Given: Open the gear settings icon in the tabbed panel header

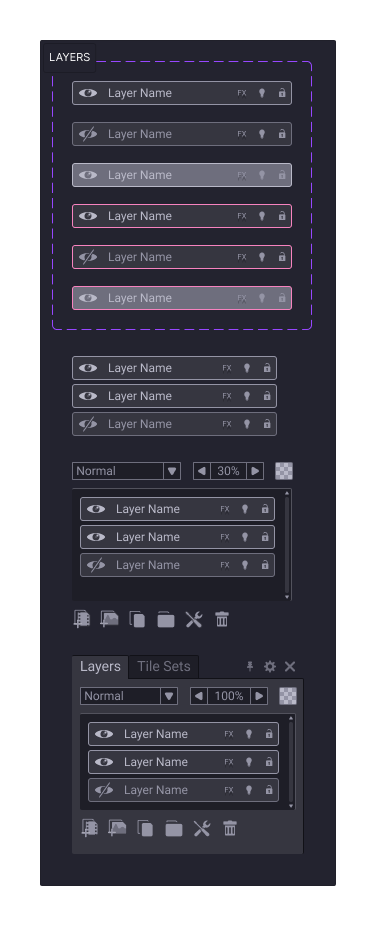Looking at the screenshot, I should tap(270, 666).
